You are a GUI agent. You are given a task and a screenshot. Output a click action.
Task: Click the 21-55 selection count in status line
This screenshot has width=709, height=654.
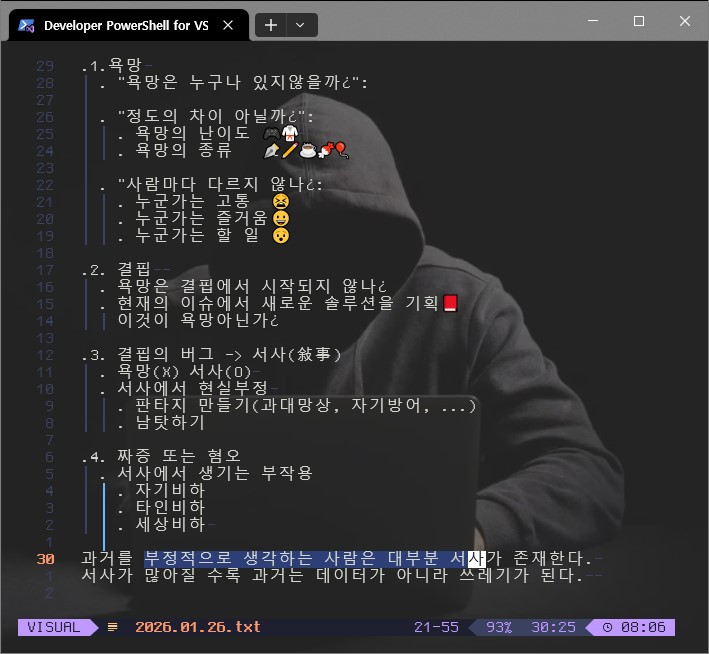click(436, 627)
